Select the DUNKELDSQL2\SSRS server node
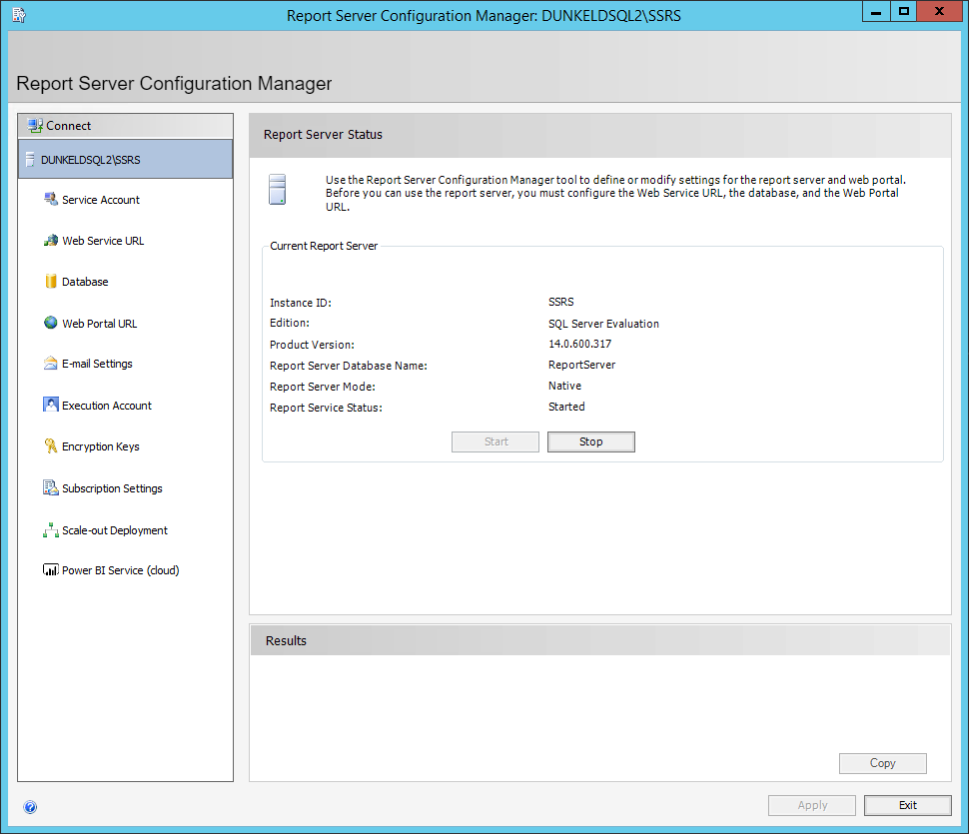This screenshot has height=834, width=969. tap(125, 159)
